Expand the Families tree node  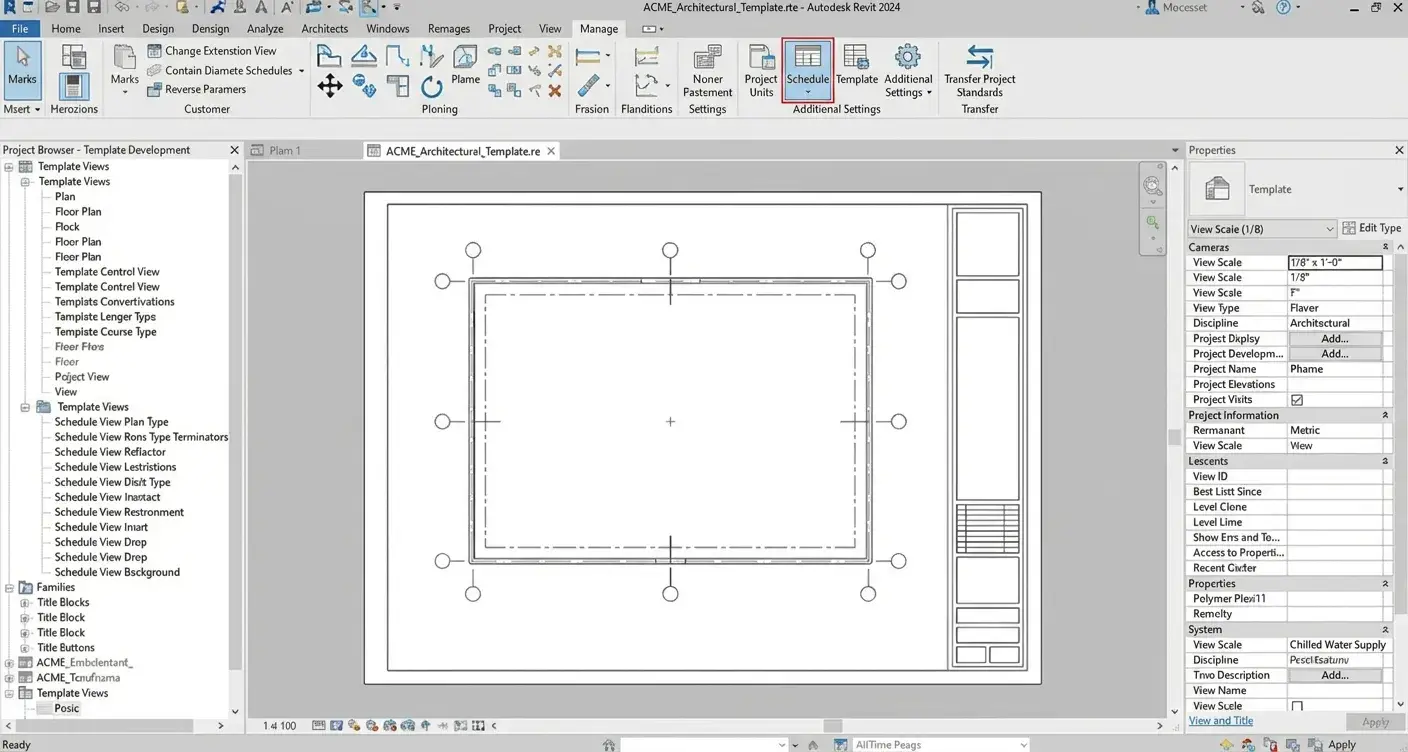9,588
